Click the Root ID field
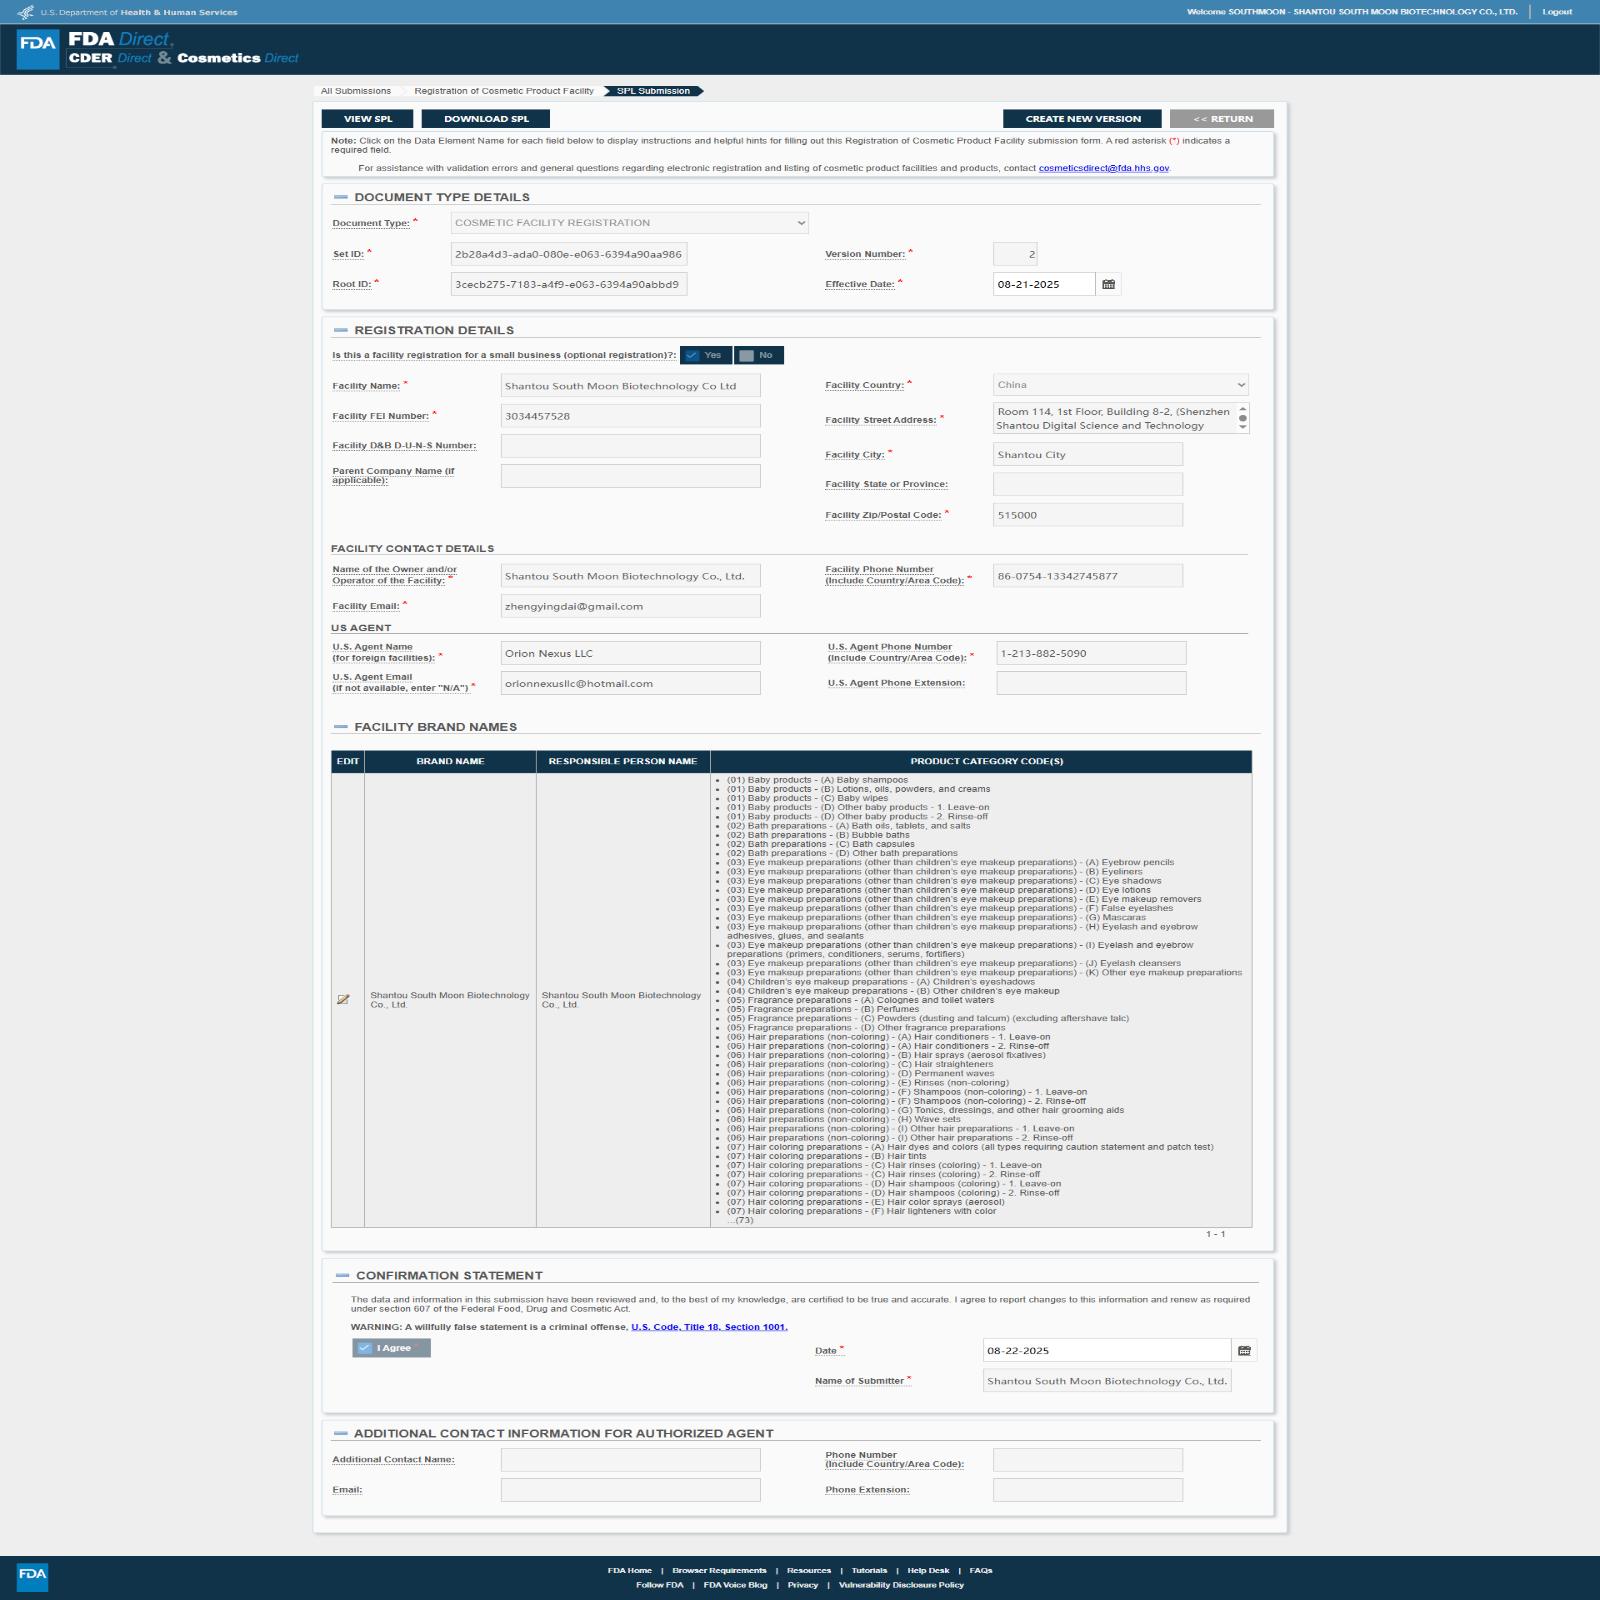This screenshot has height=1600, width=1600. pyautogui.click(x=569, y=284)
